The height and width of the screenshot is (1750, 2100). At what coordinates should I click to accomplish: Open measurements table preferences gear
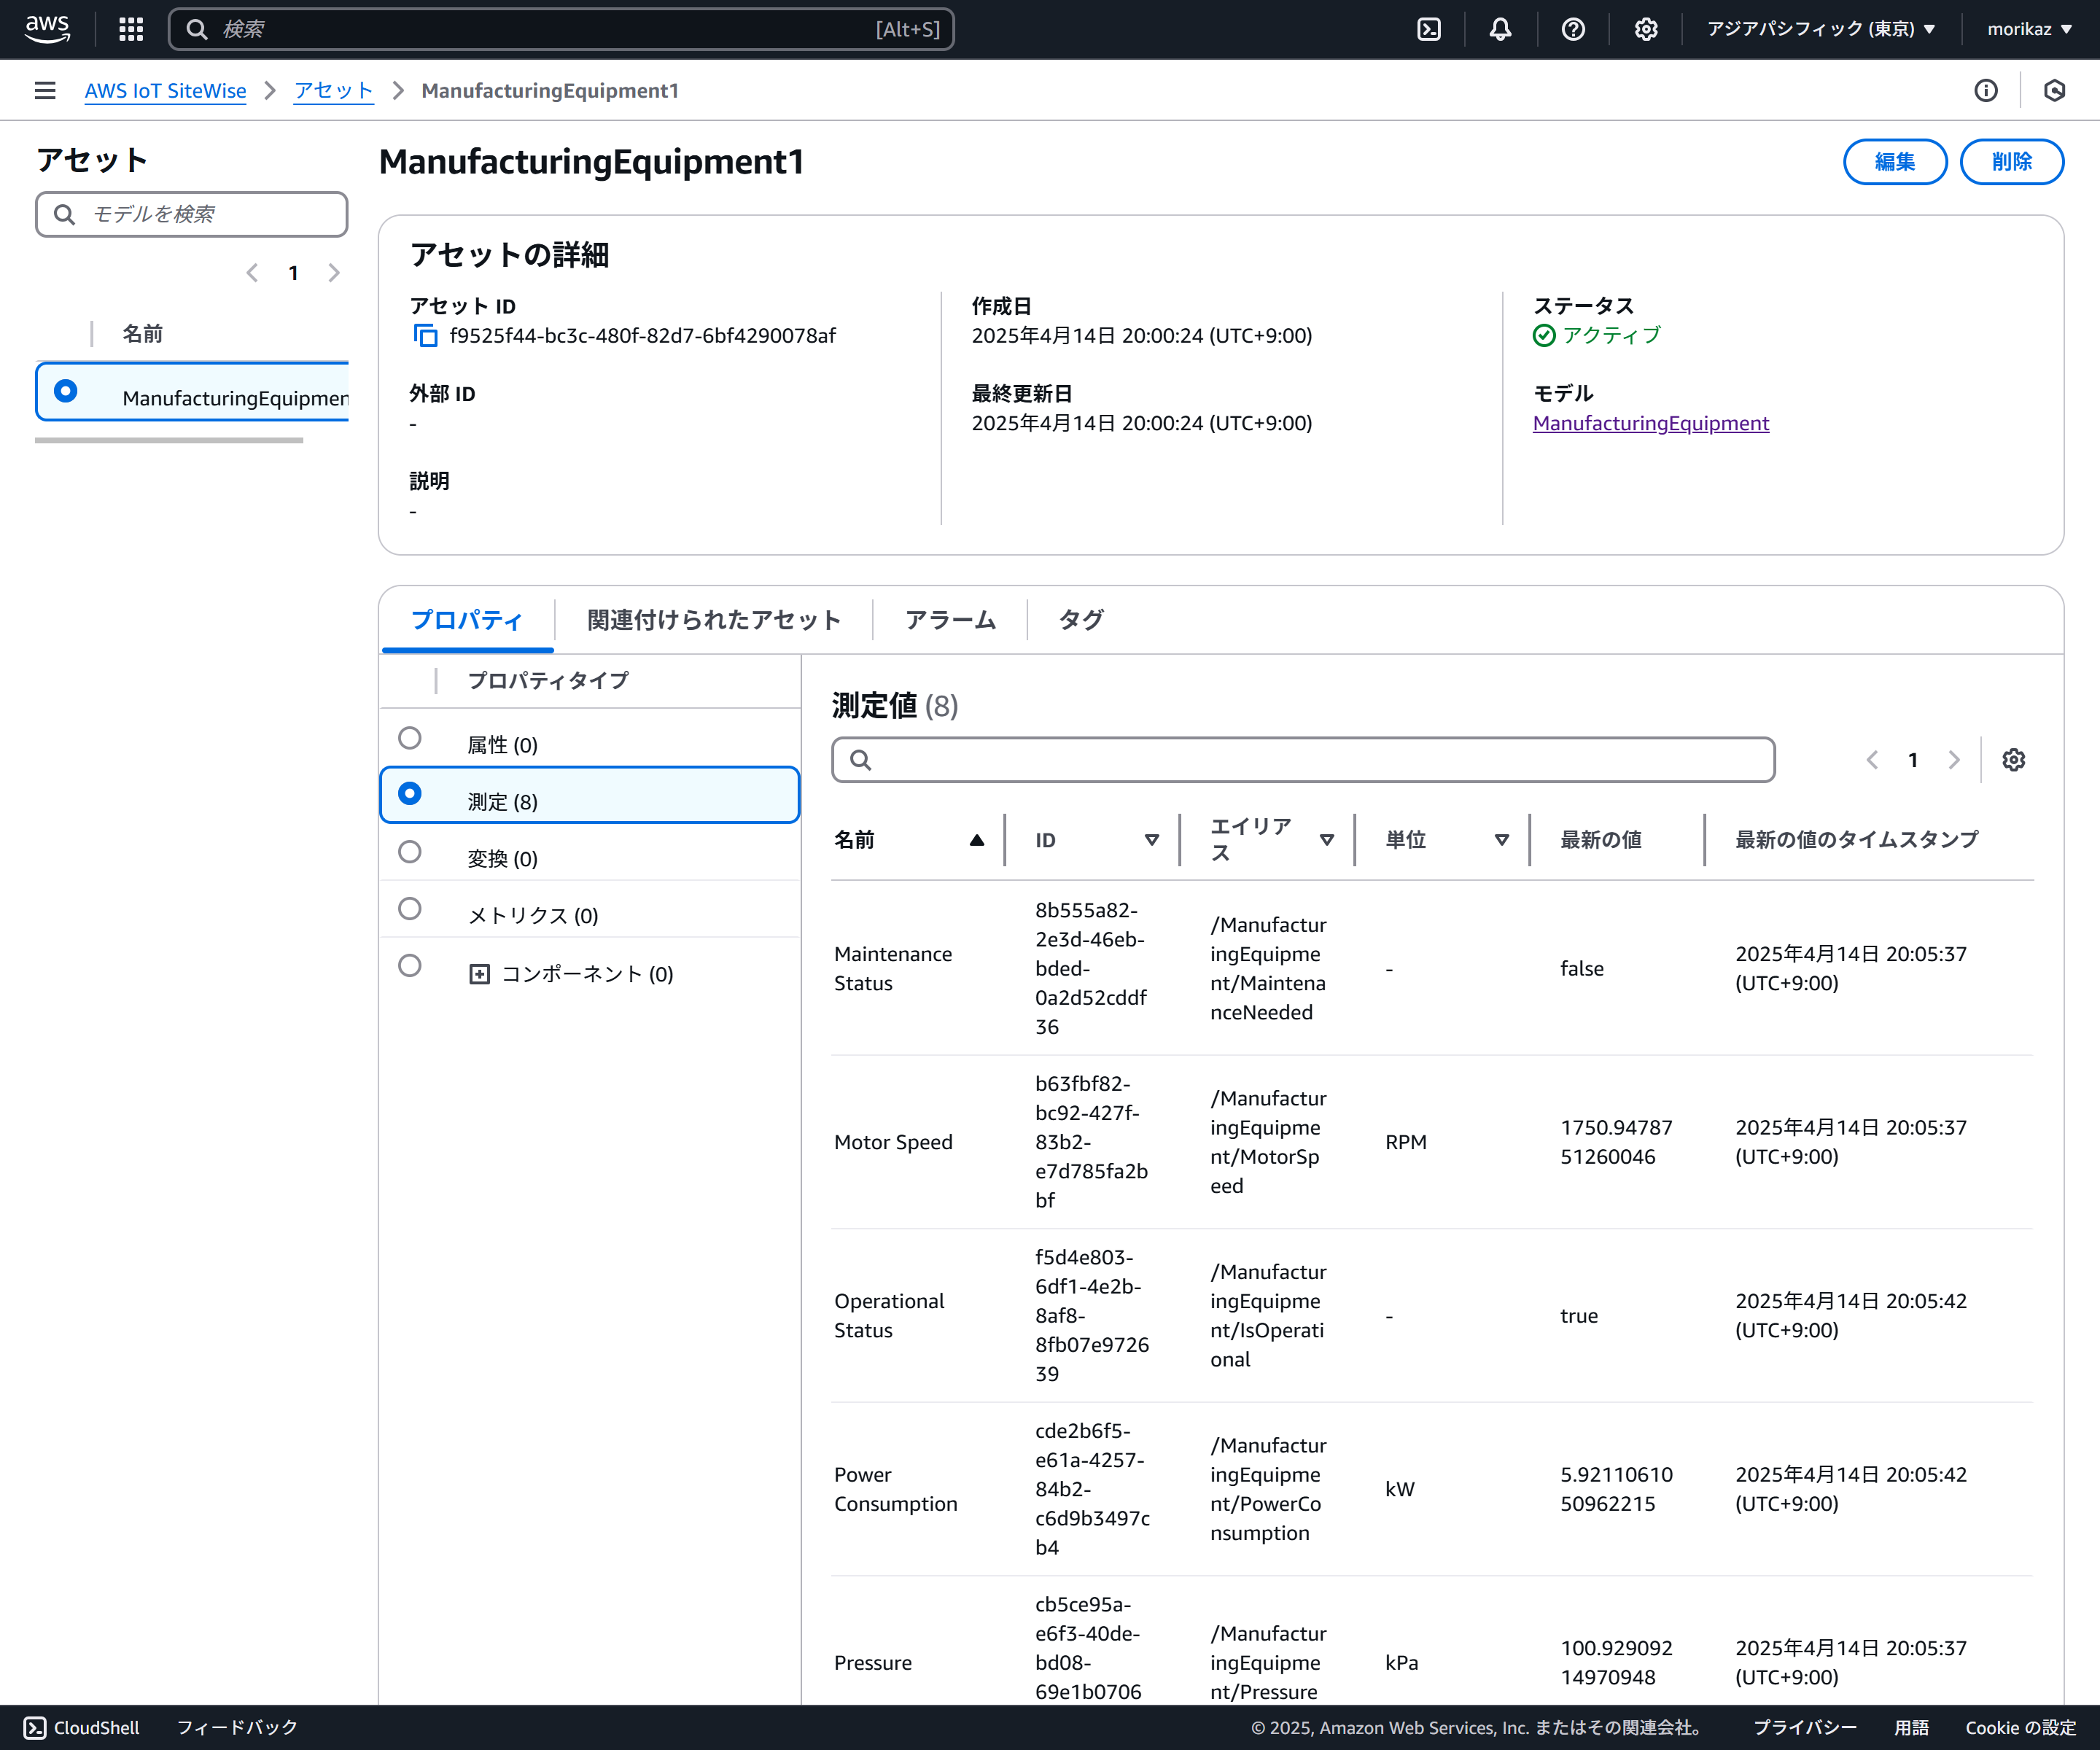[2014, 760]
